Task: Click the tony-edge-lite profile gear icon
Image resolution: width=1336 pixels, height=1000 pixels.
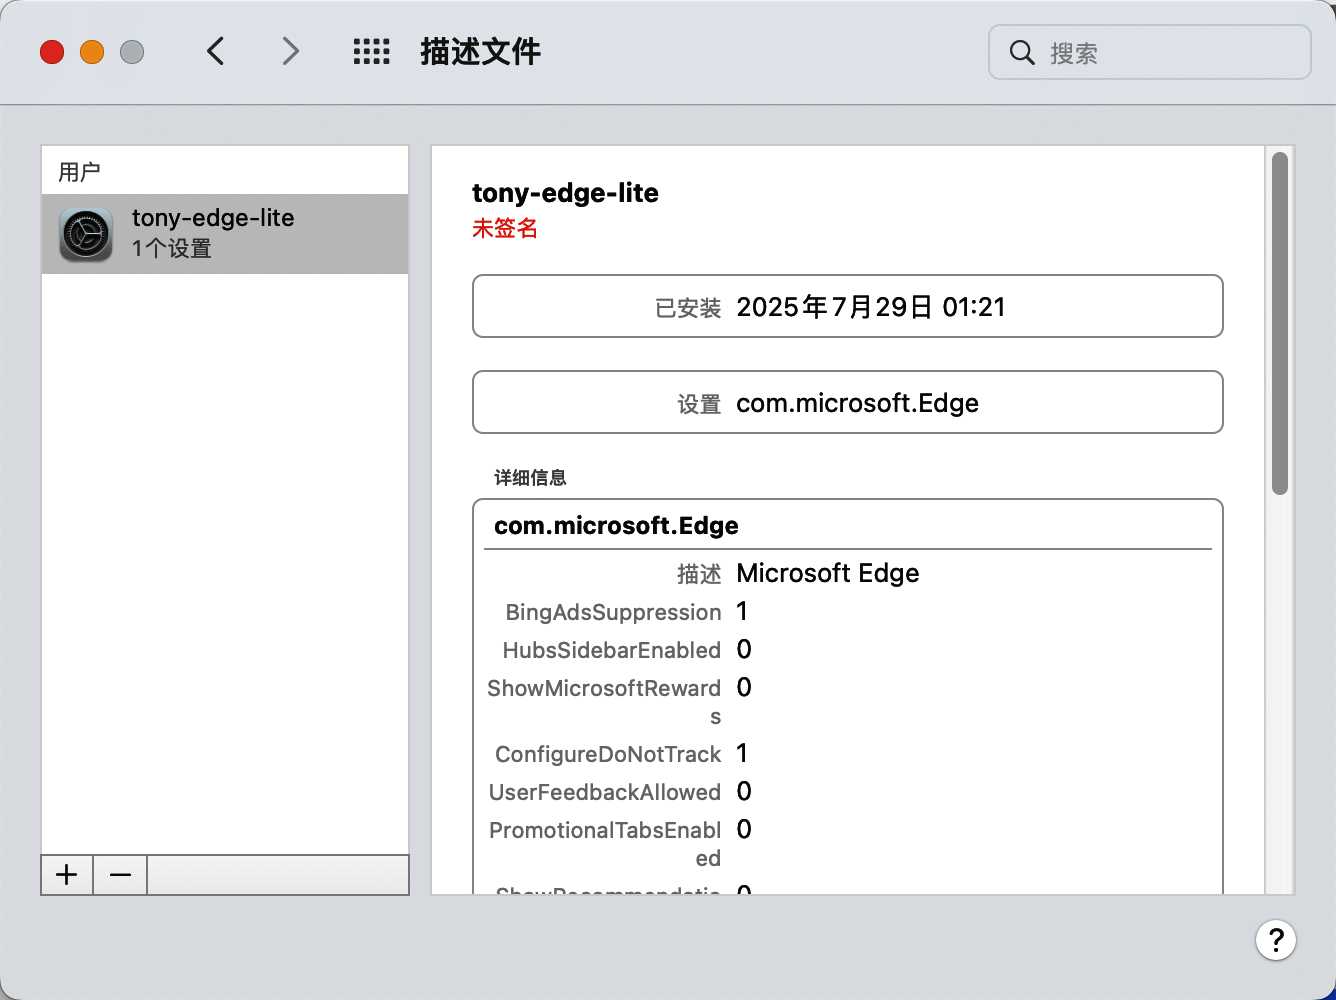Action: click(86, 234)
